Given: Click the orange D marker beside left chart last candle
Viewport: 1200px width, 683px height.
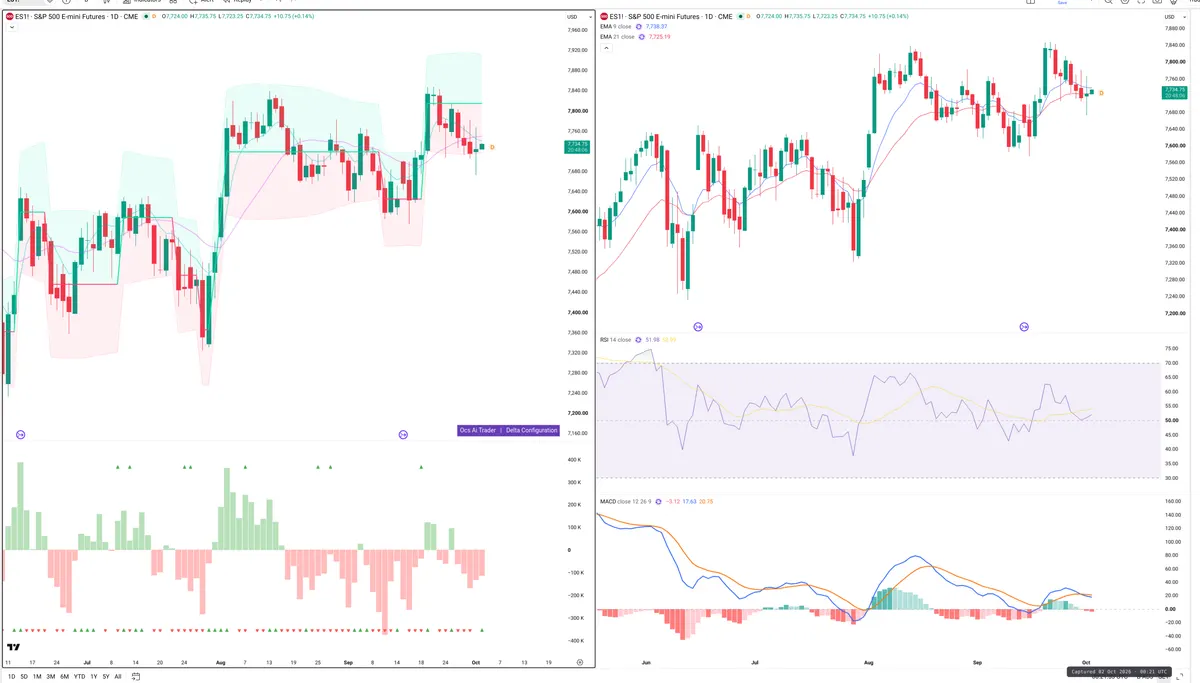Looking at the screenshot, I should point(492,147).
